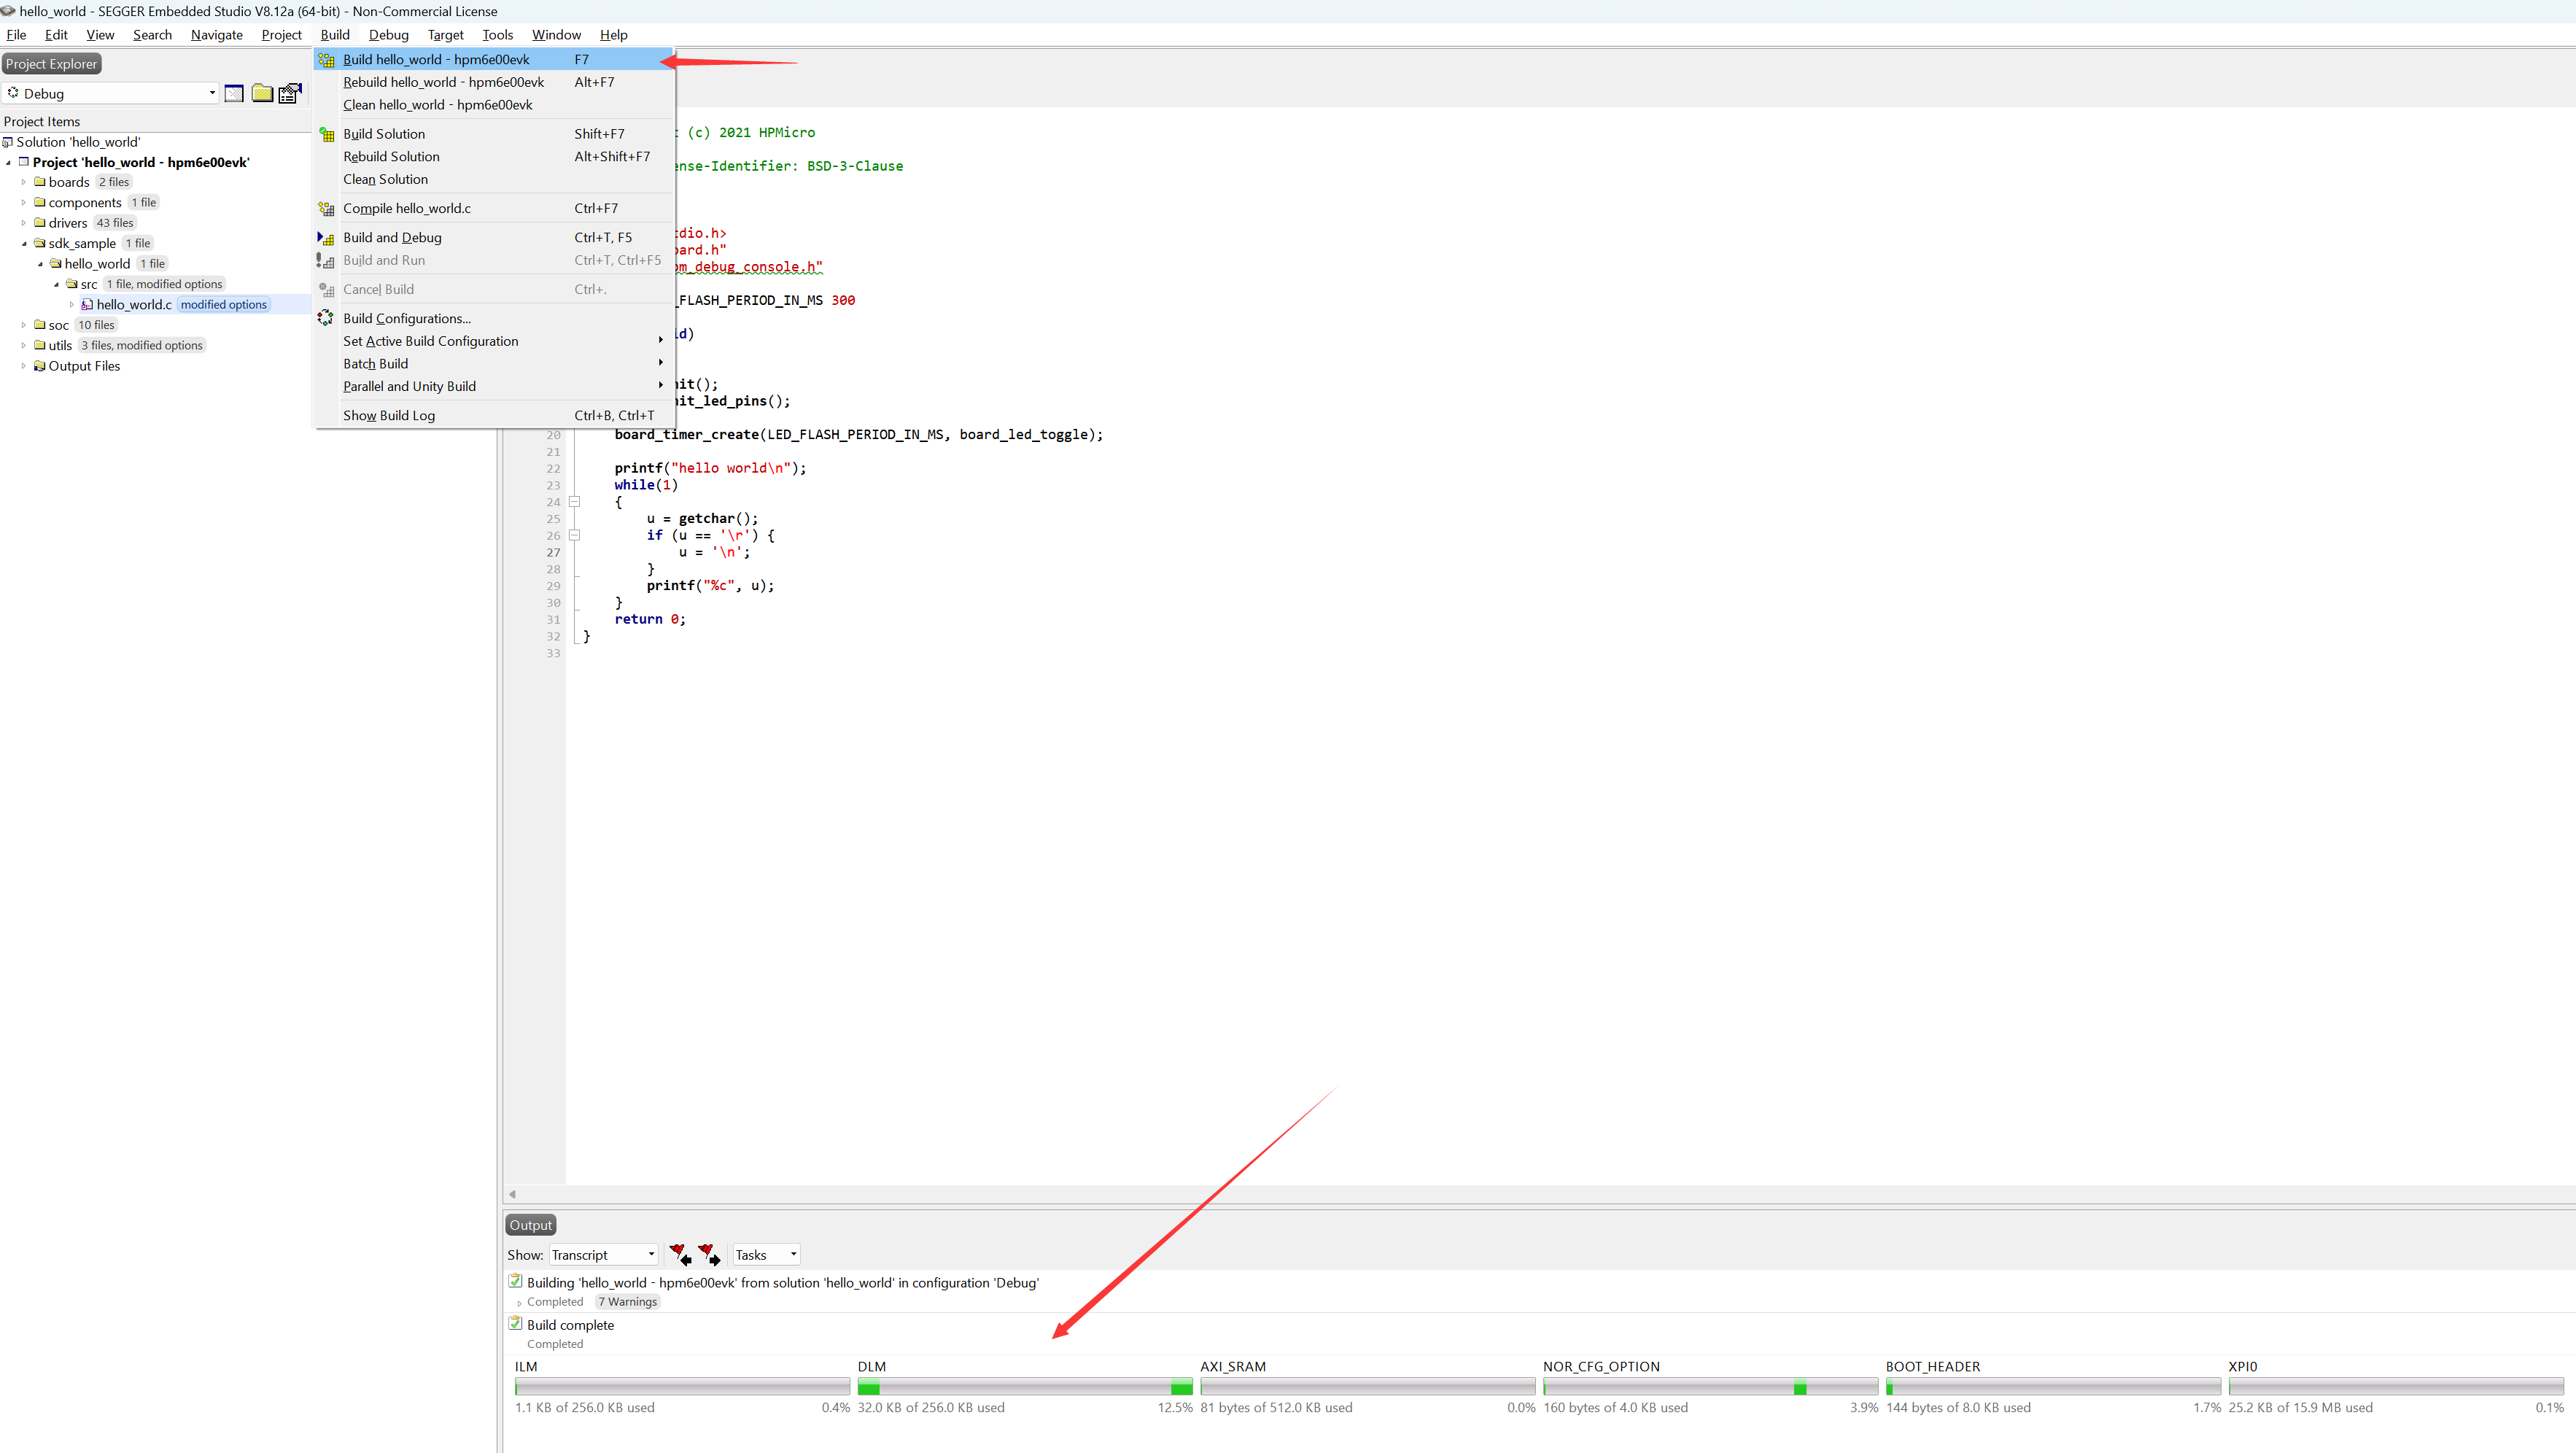This screenshot has width=2576, height=1453.
Task: Select hello_world.c file in project tree
Action: pos(134,305)
